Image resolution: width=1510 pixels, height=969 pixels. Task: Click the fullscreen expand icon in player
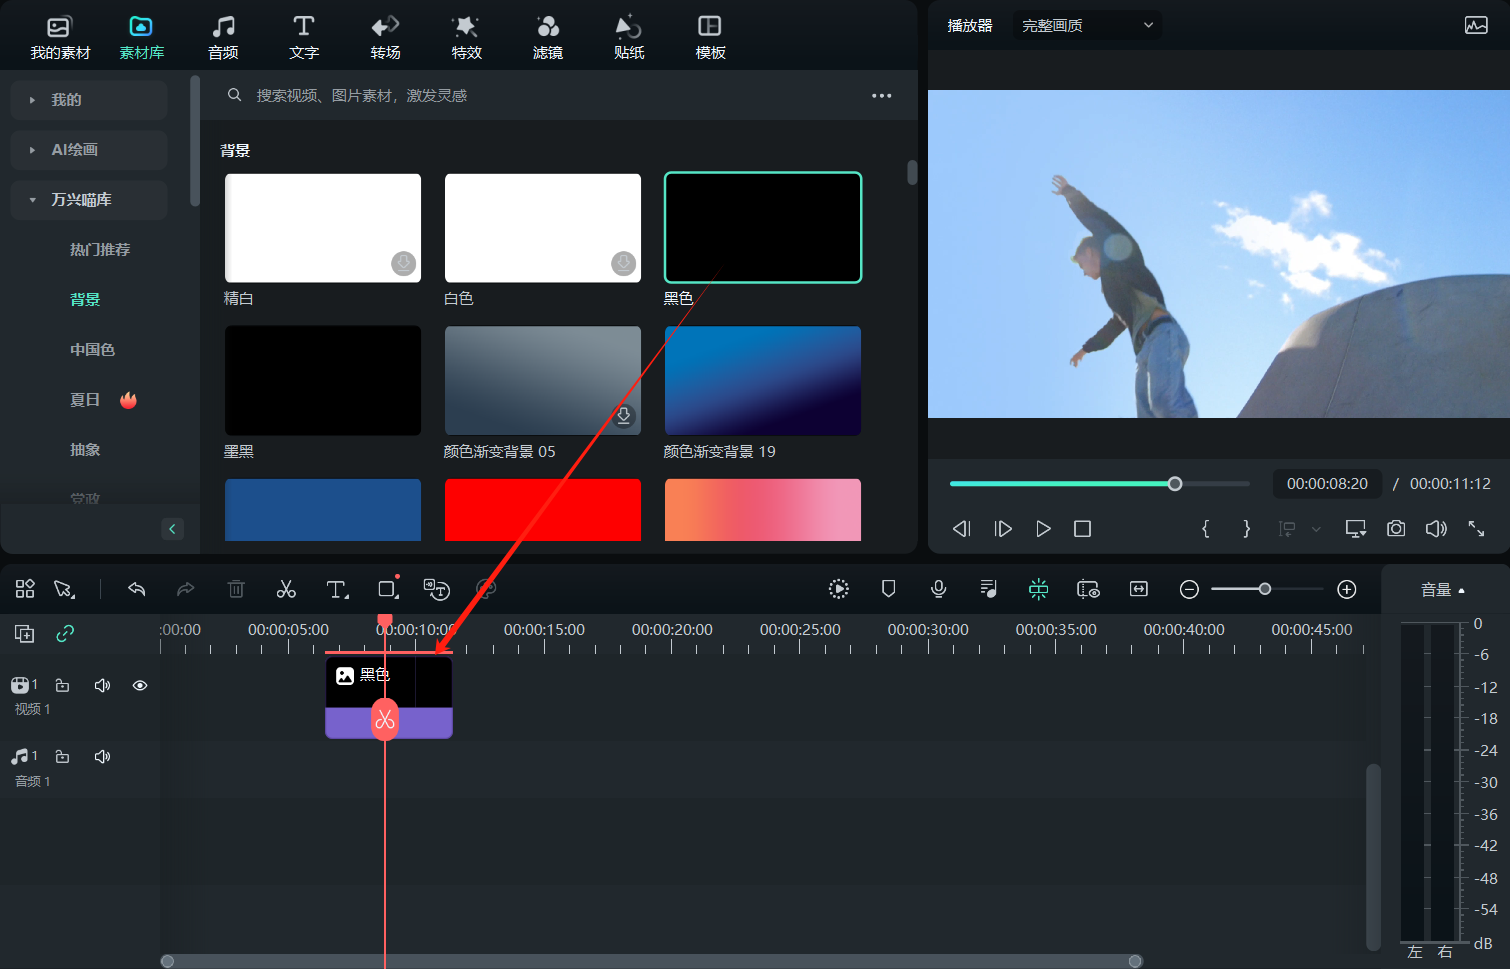[1475, 528]
